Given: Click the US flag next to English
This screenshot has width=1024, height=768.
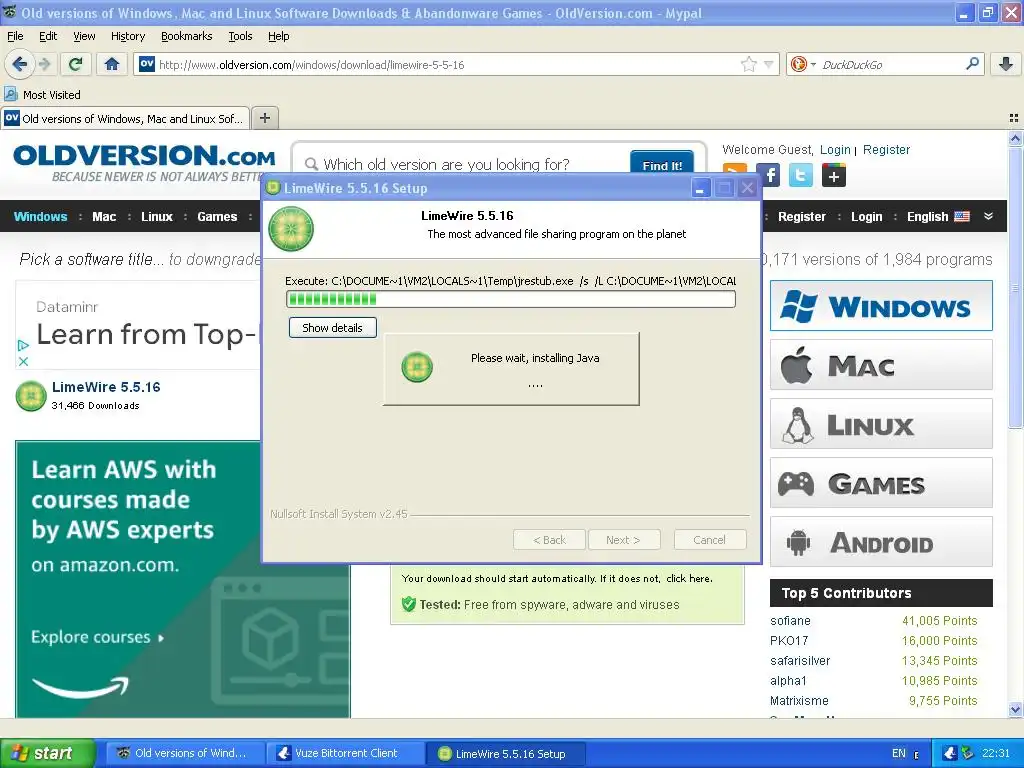Looking at the screenshot, I should click(x=962, y=216).
